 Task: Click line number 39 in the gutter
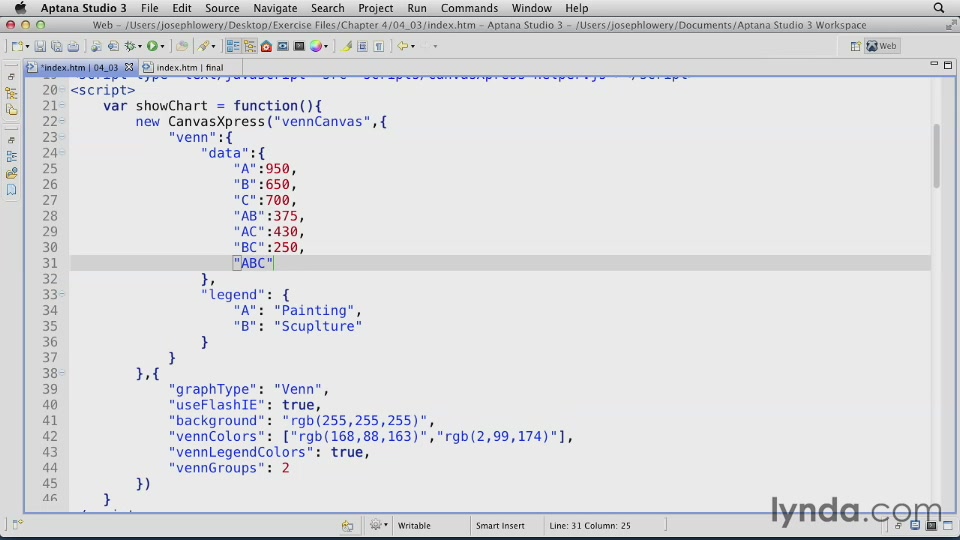(x=50, y=389)
